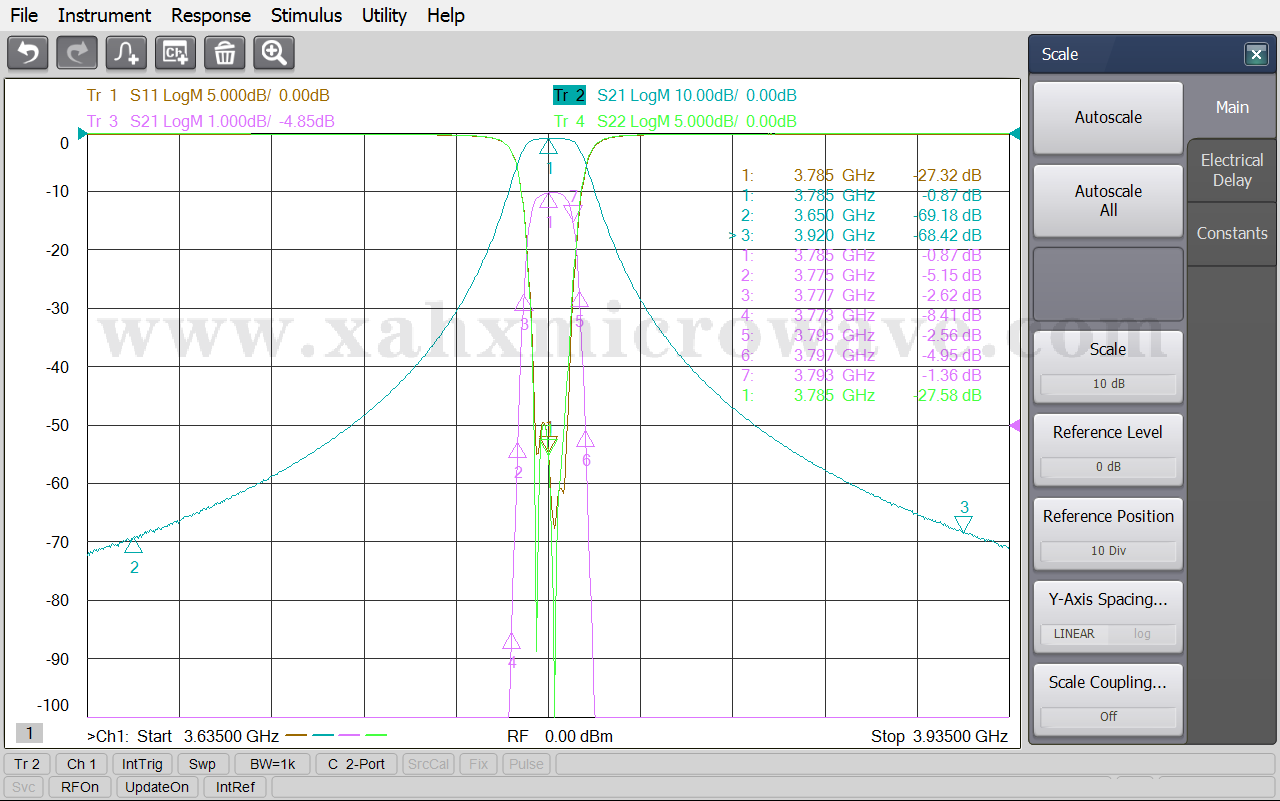Viewport: 1280px width, 801px height.
Task: Click marker 3 on the cyan trace
Action: (x=963, y=524)
